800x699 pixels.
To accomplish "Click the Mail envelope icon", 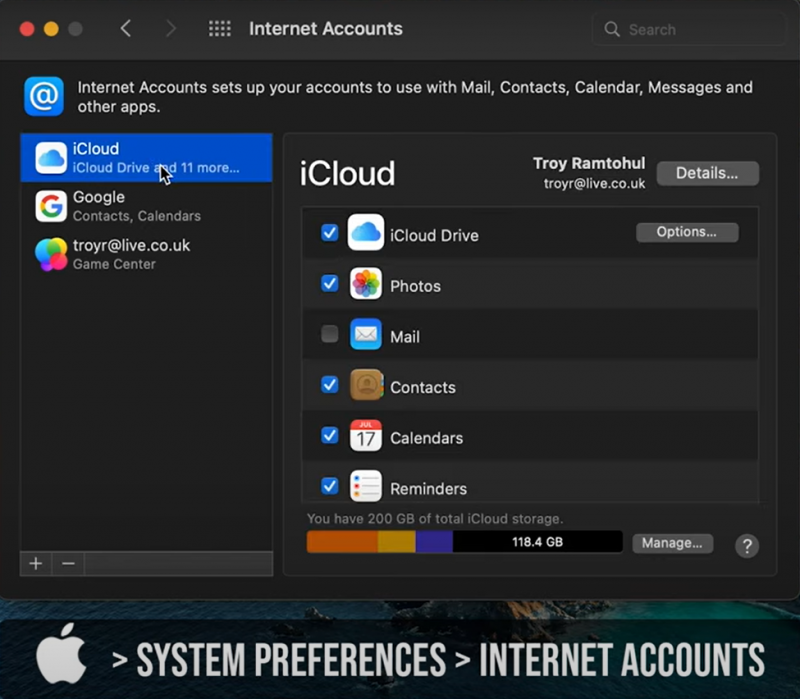I will click(366, 334).
